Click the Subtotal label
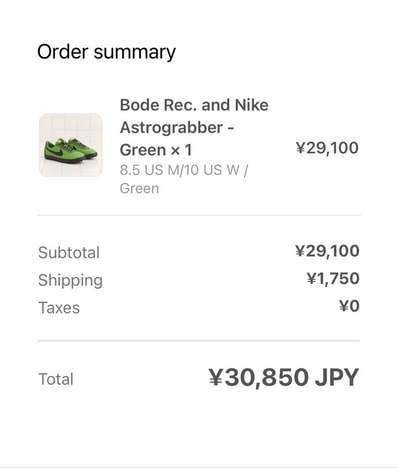The image size is (398, 468). tap(69, 252)
